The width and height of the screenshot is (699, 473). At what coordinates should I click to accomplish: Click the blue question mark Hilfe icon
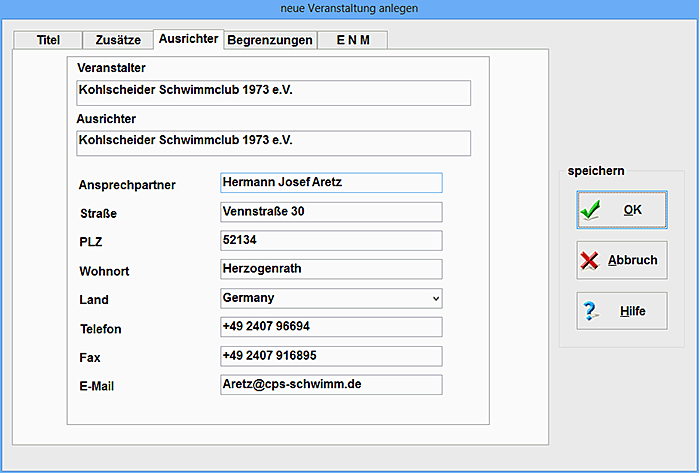point(590,311)
